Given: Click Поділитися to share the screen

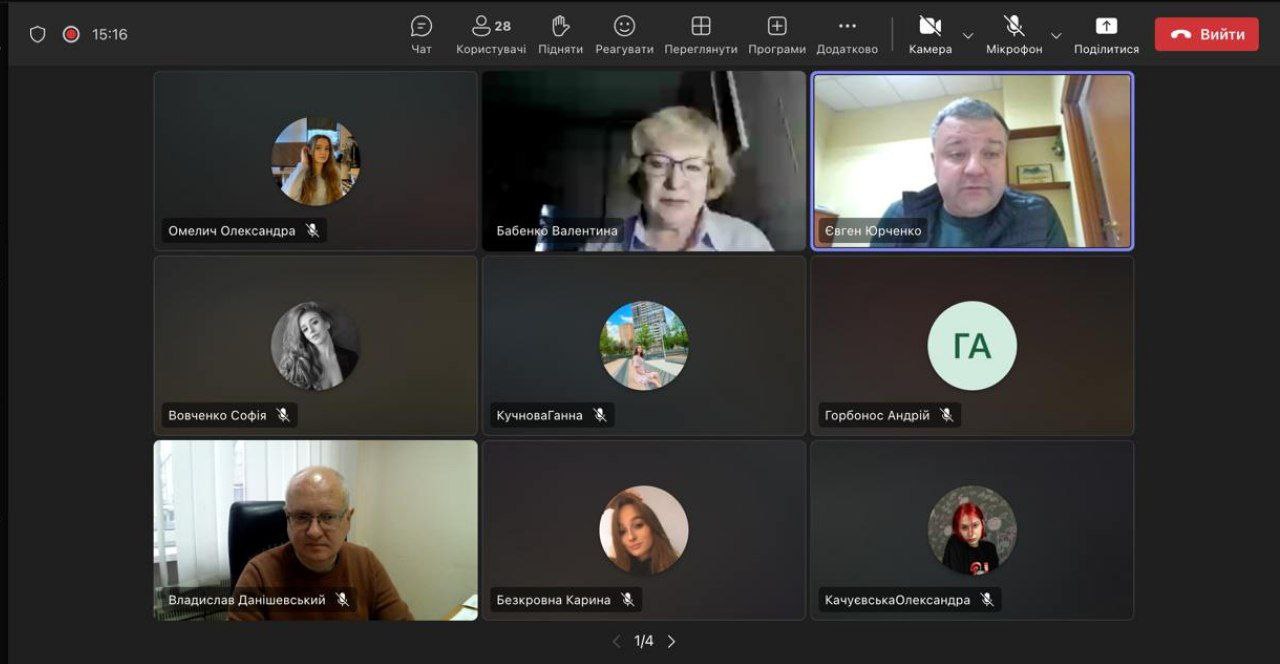Looking at the screenshot, I should tap(1106, 34).
